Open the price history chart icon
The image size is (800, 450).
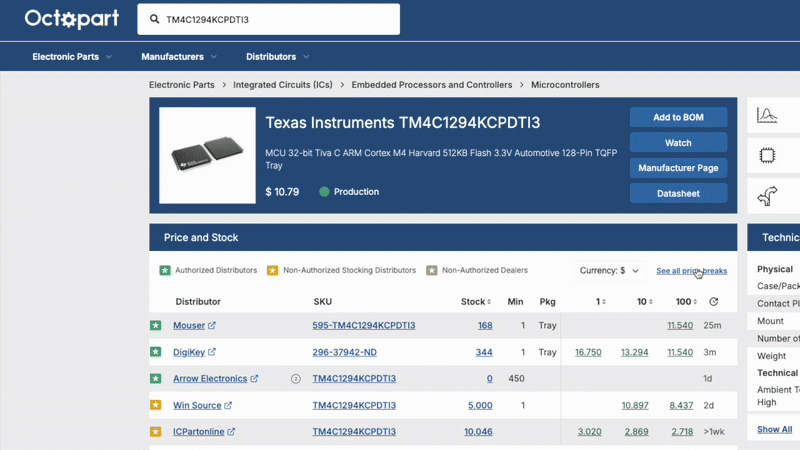(767, 115)
